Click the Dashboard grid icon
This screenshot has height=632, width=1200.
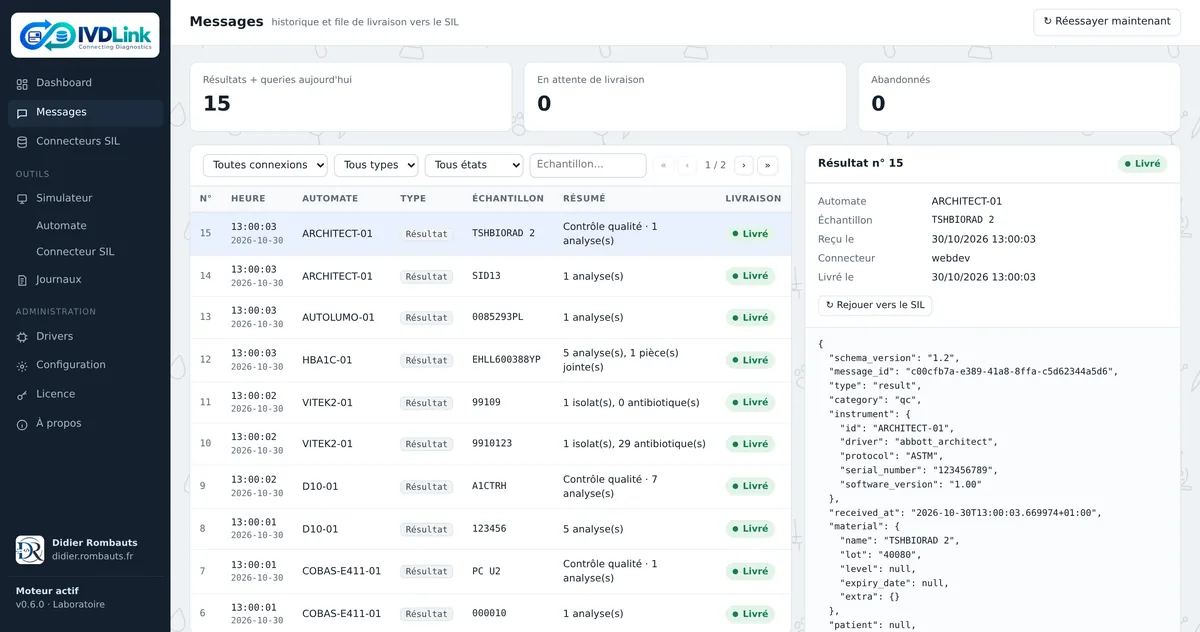(22, 84)
